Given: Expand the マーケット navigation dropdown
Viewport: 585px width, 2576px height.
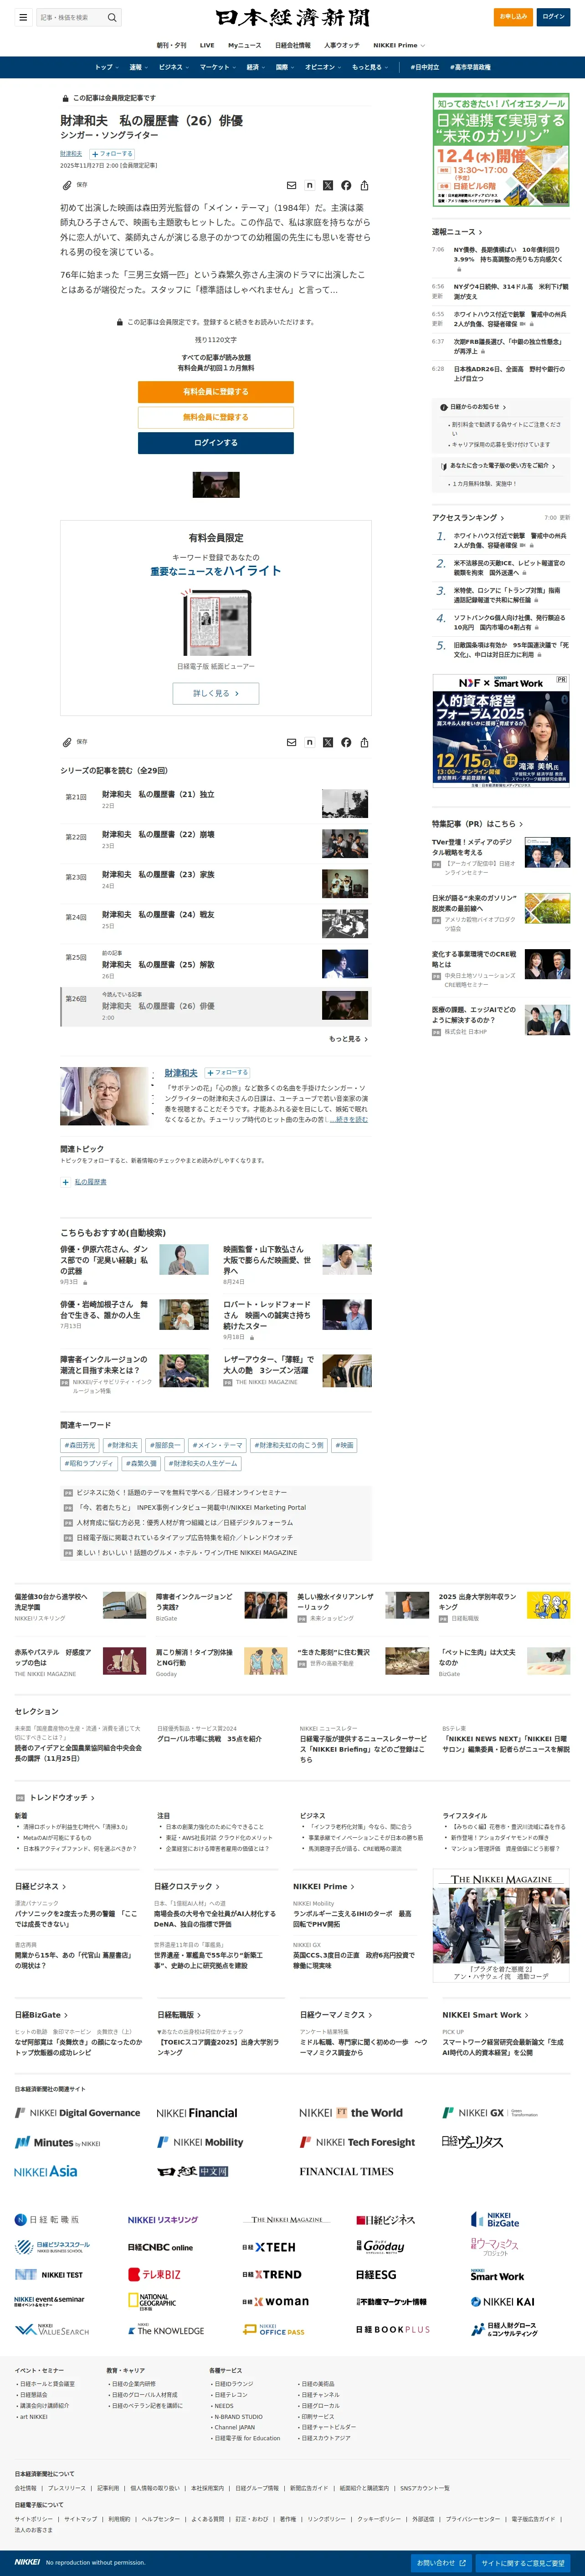Looking at the screenshot, I should coord(218,67).
